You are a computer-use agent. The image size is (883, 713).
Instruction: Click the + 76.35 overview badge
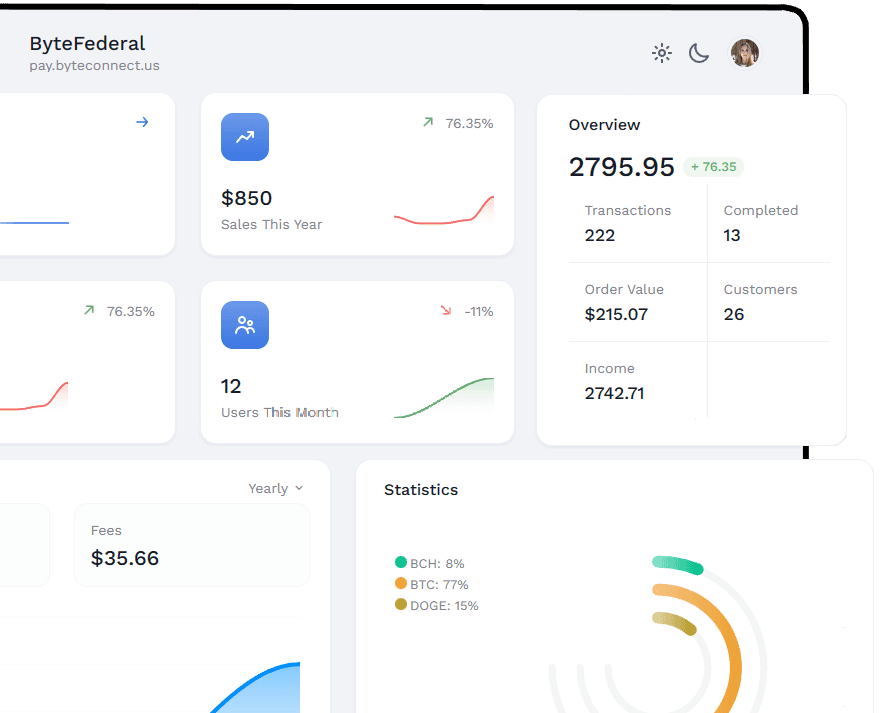(713, 167)
